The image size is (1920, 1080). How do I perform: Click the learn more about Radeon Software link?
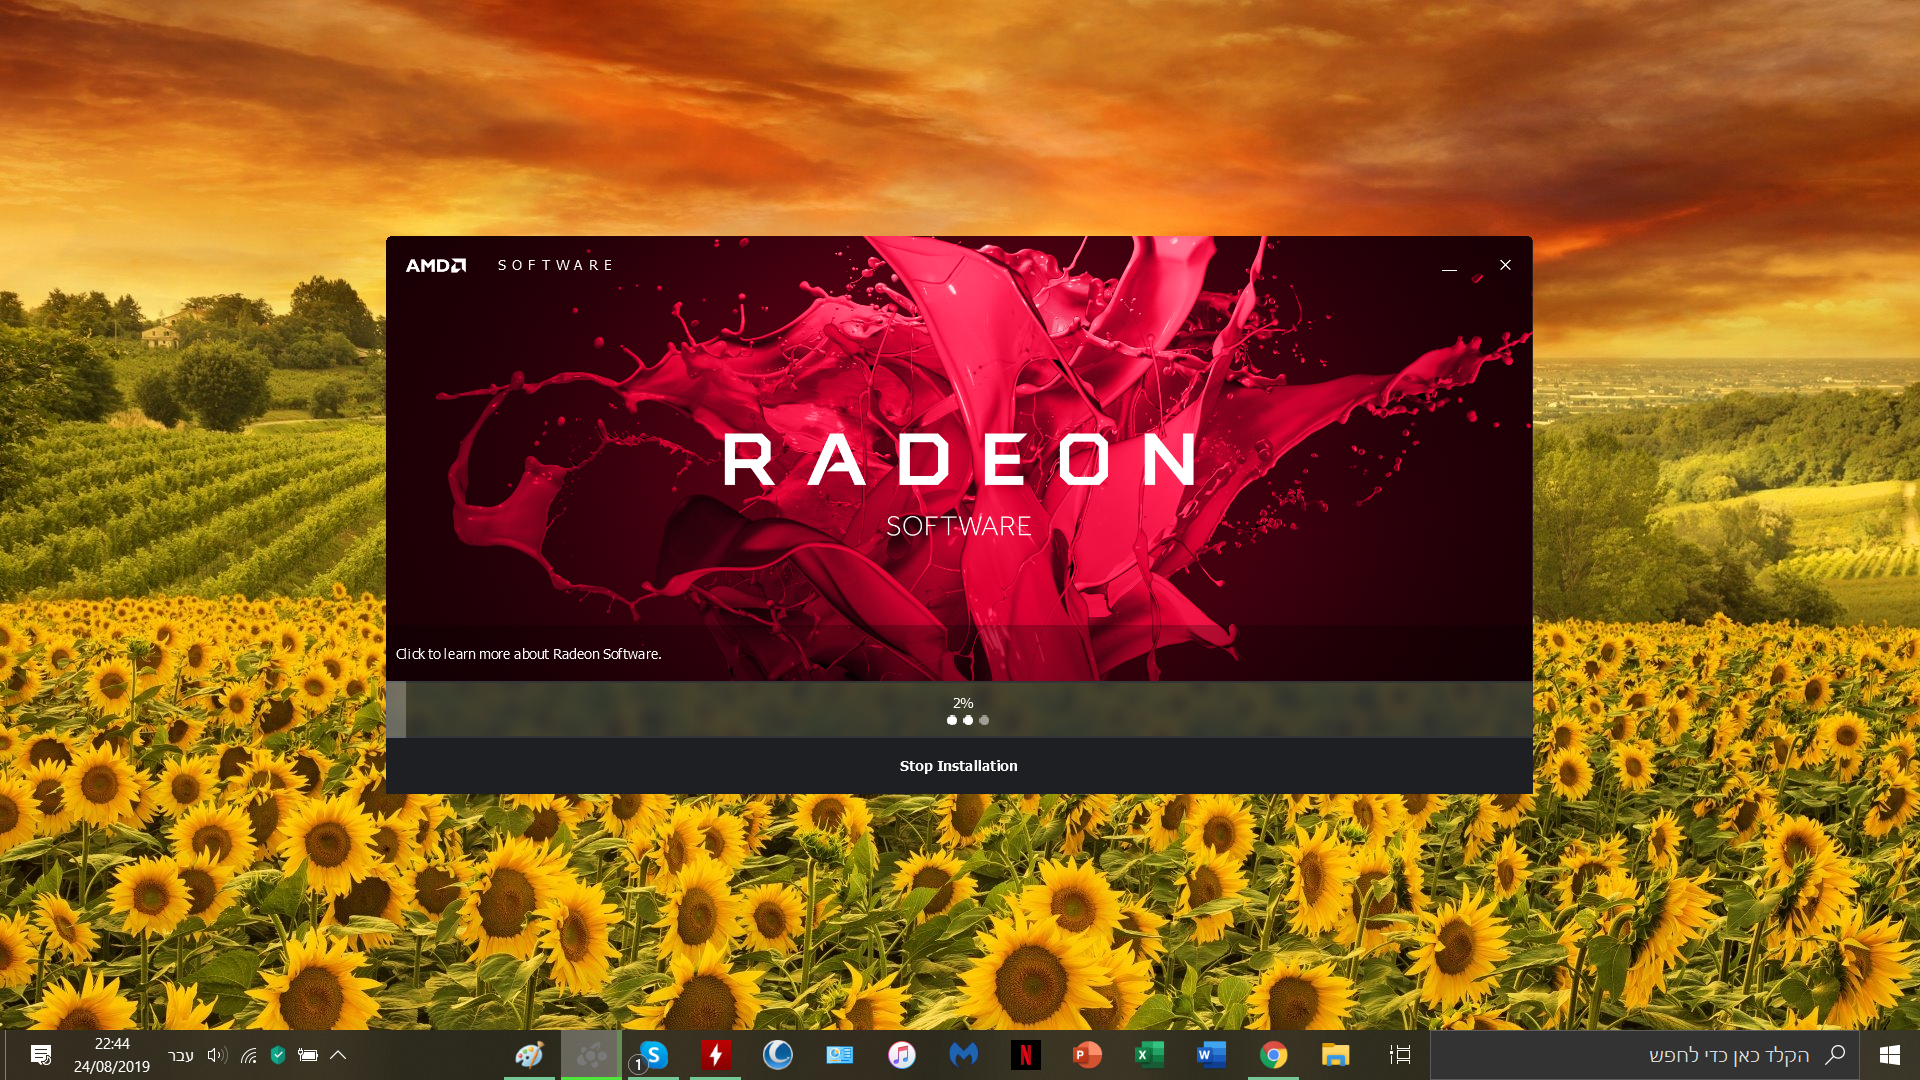coord(528,654)
